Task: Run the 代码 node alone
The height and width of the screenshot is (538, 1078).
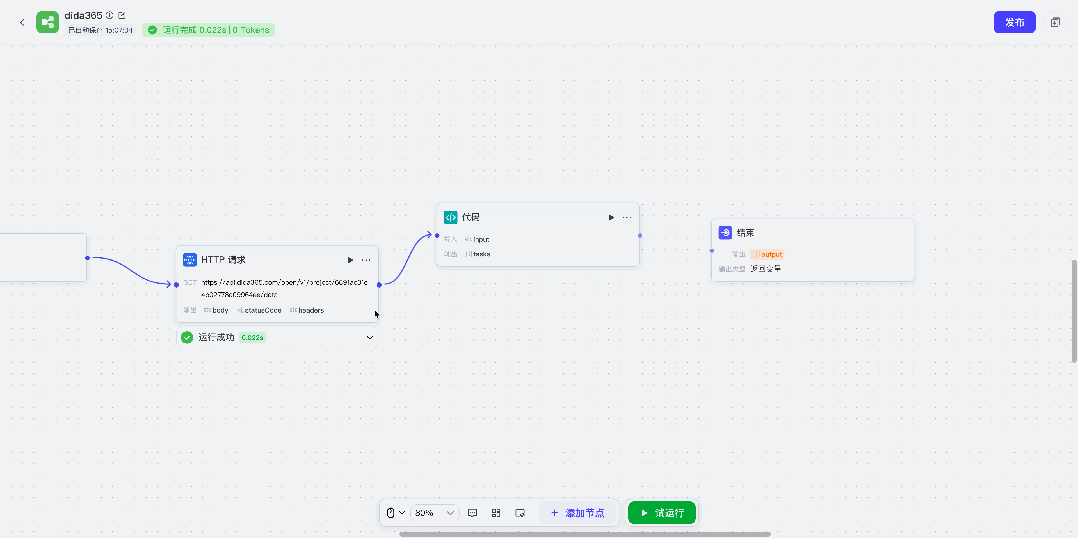Action: click(x=610, y=217)
